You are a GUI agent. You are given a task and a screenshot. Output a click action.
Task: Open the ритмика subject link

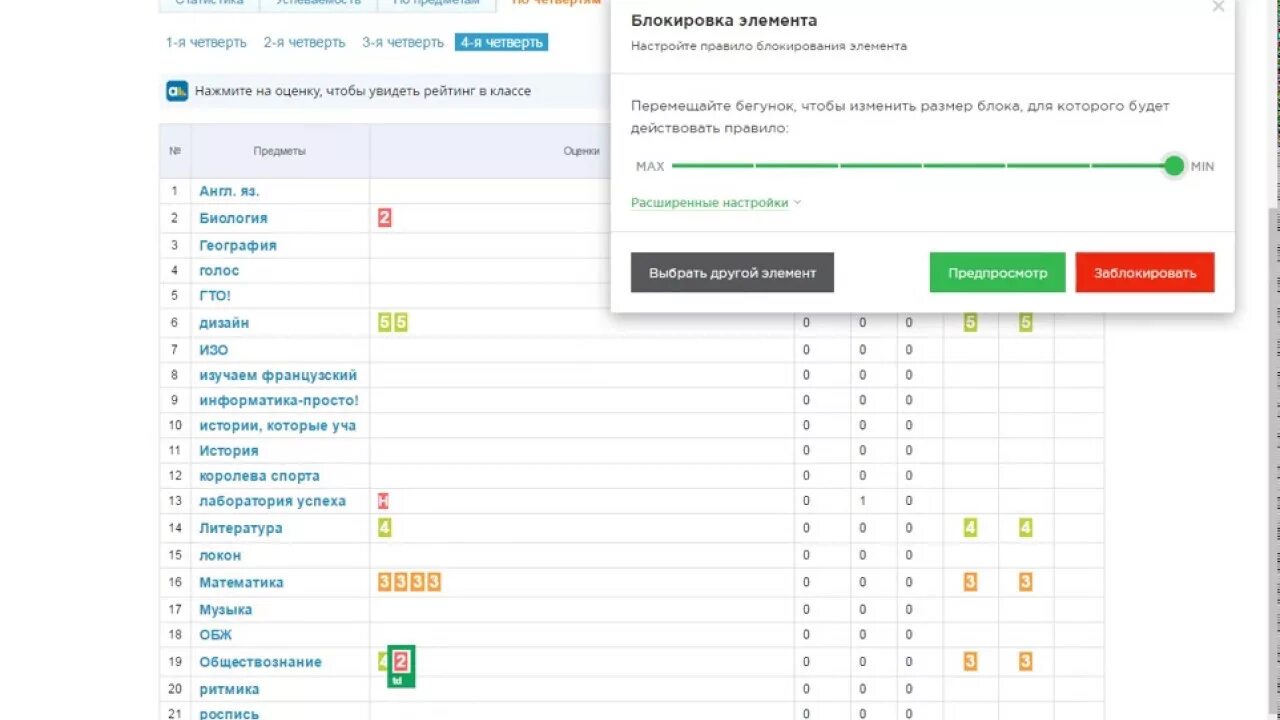click(229, 689)
